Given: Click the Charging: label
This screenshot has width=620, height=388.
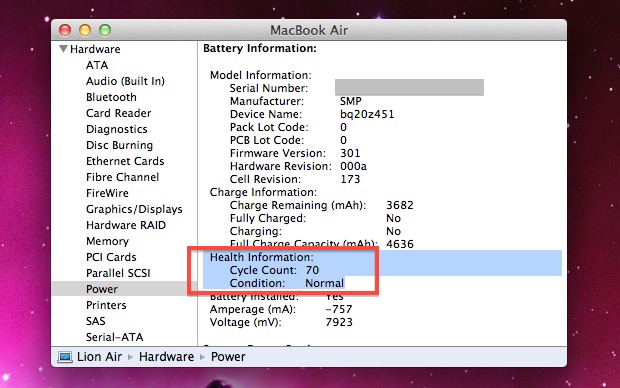Looking at the screenshot, I should point(255,231).
